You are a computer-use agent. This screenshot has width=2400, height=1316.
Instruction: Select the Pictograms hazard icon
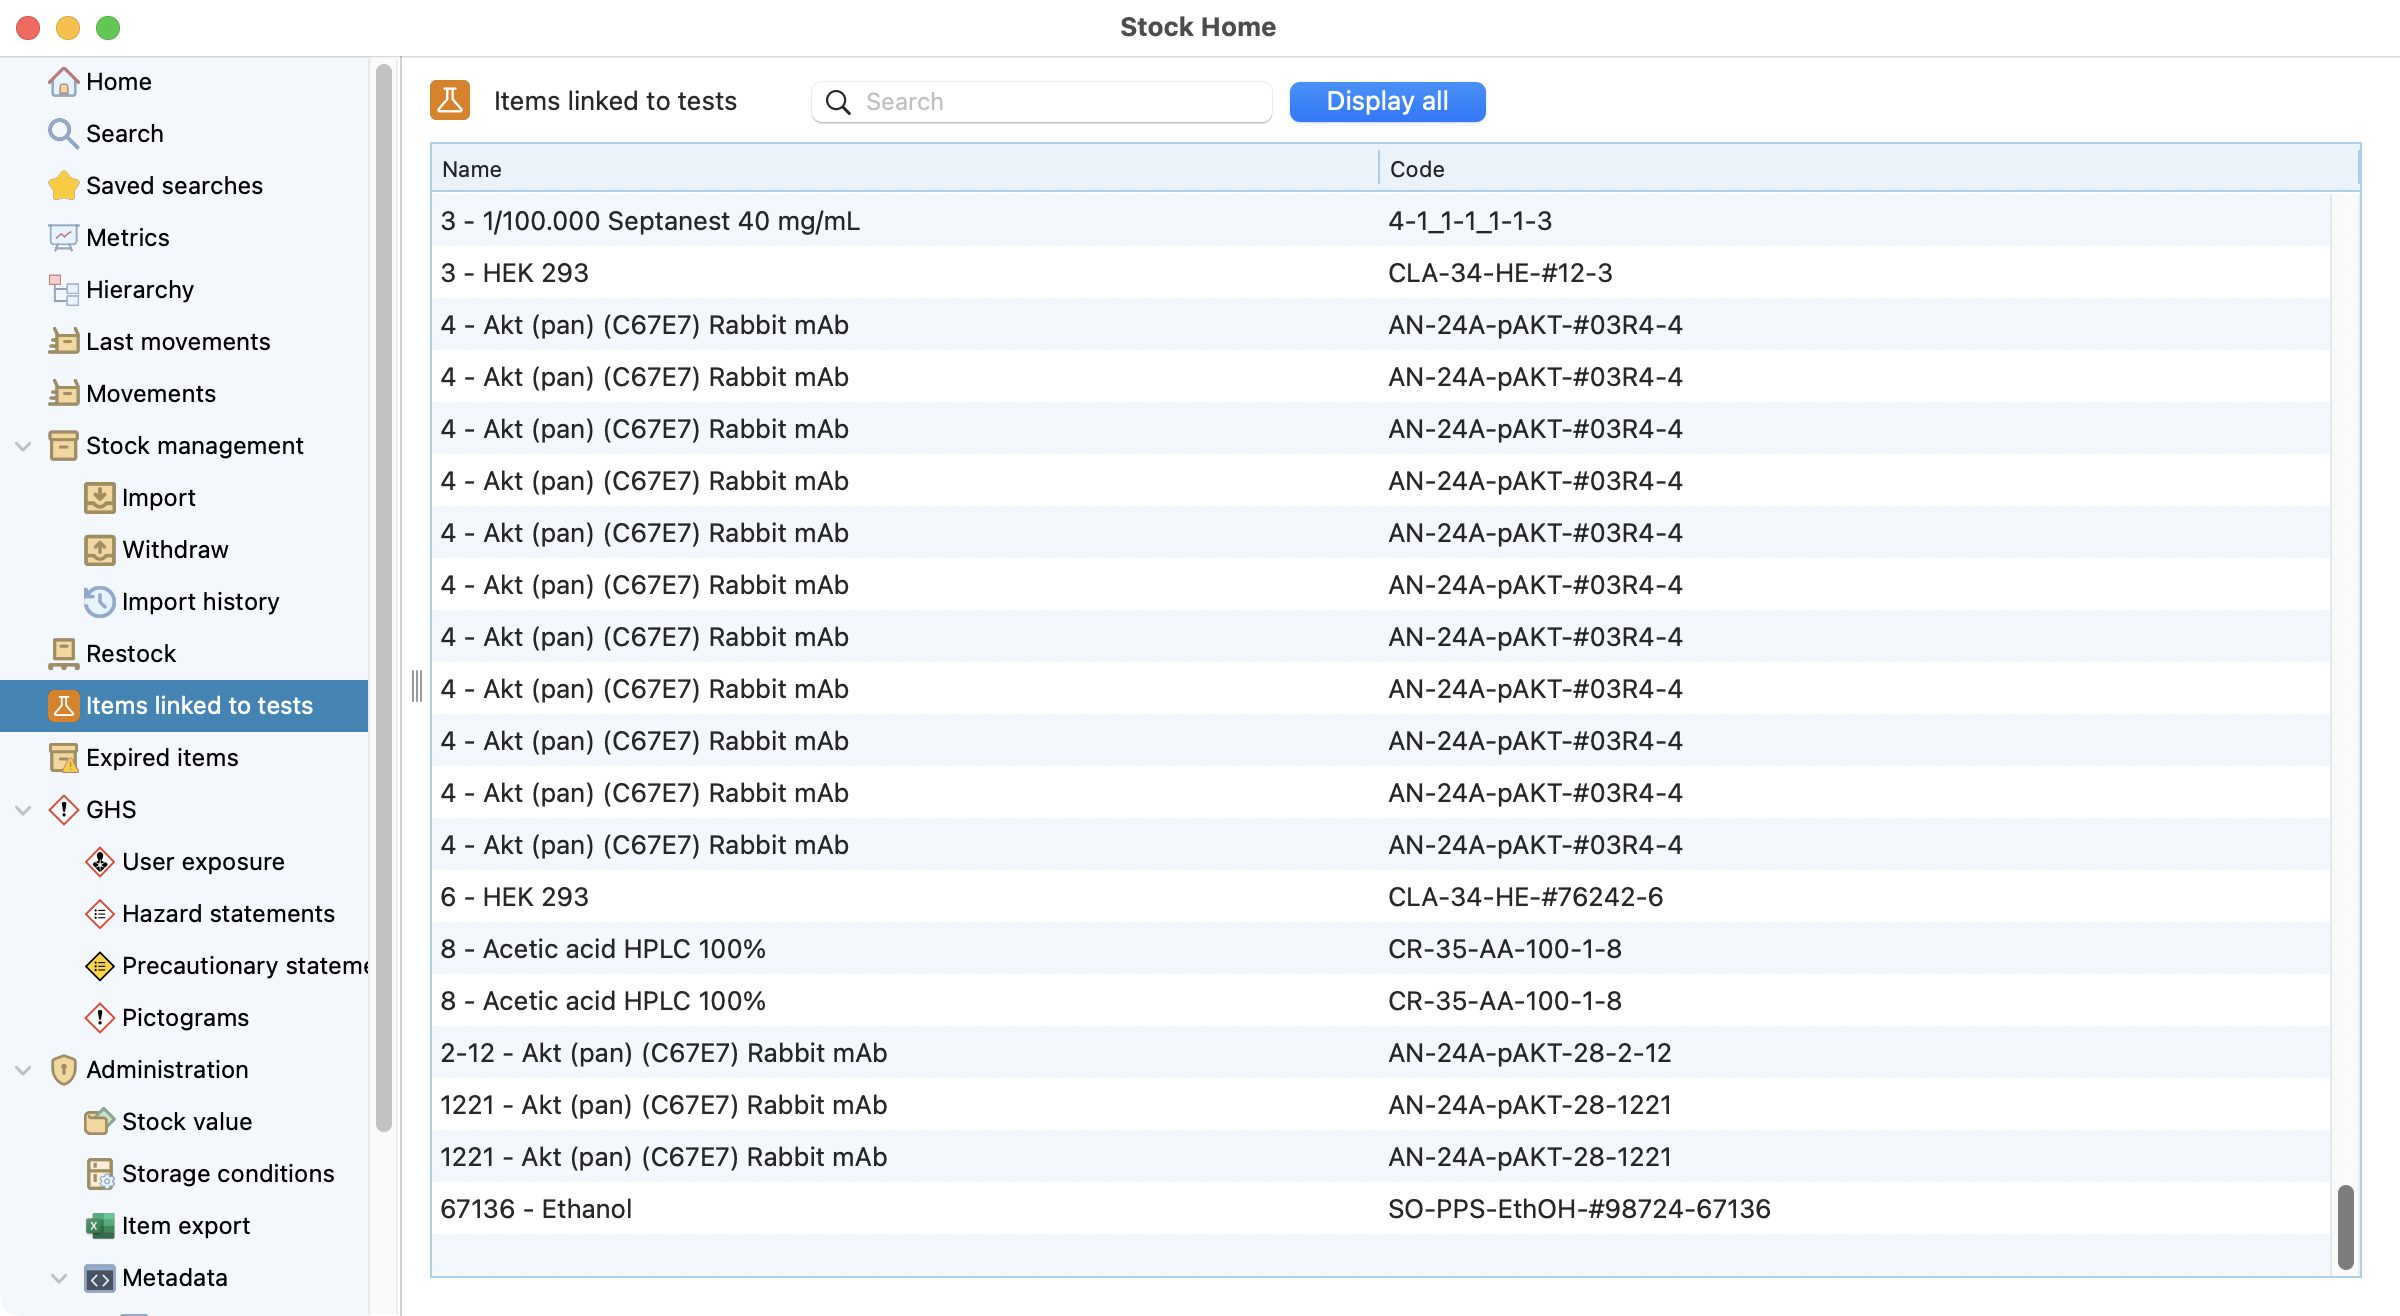point(99,1018)
